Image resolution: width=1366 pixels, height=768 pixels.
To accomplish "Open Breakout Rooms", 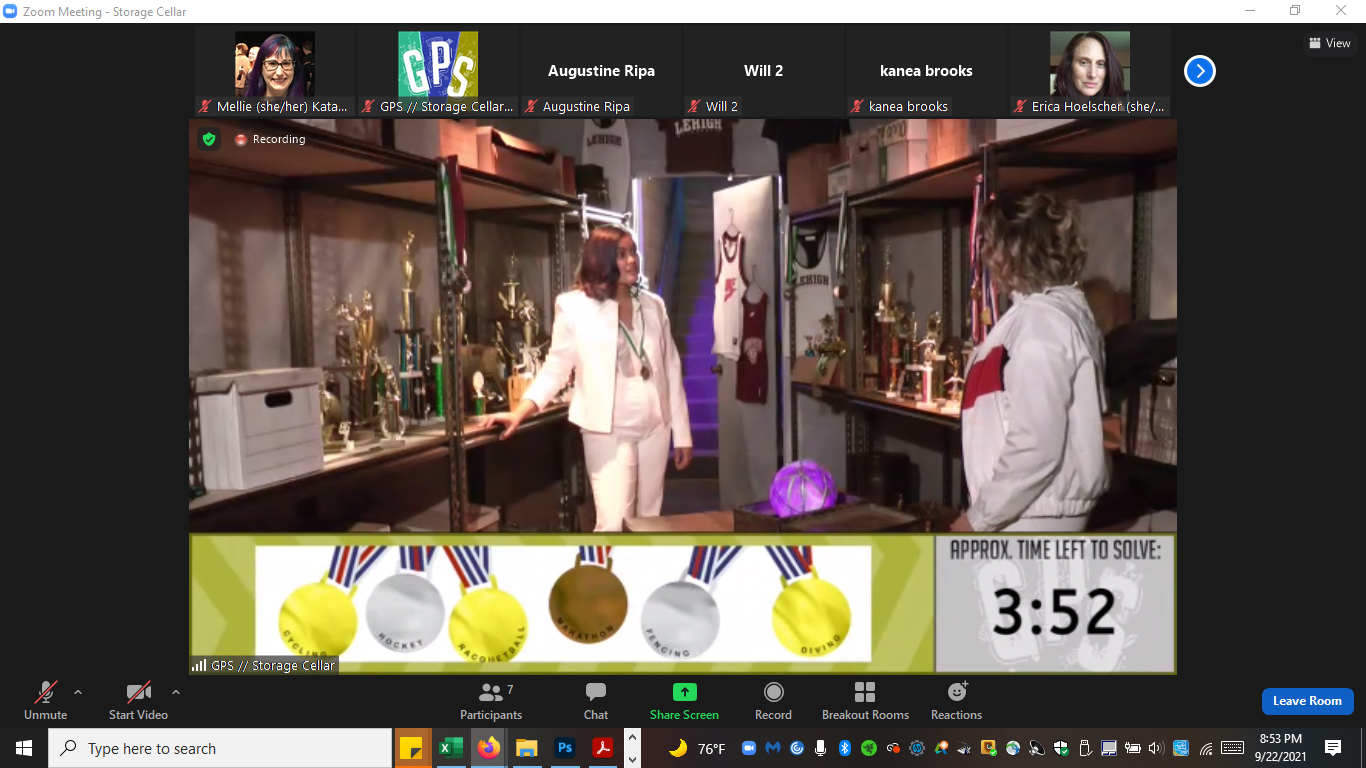I will tap(865, 700).
